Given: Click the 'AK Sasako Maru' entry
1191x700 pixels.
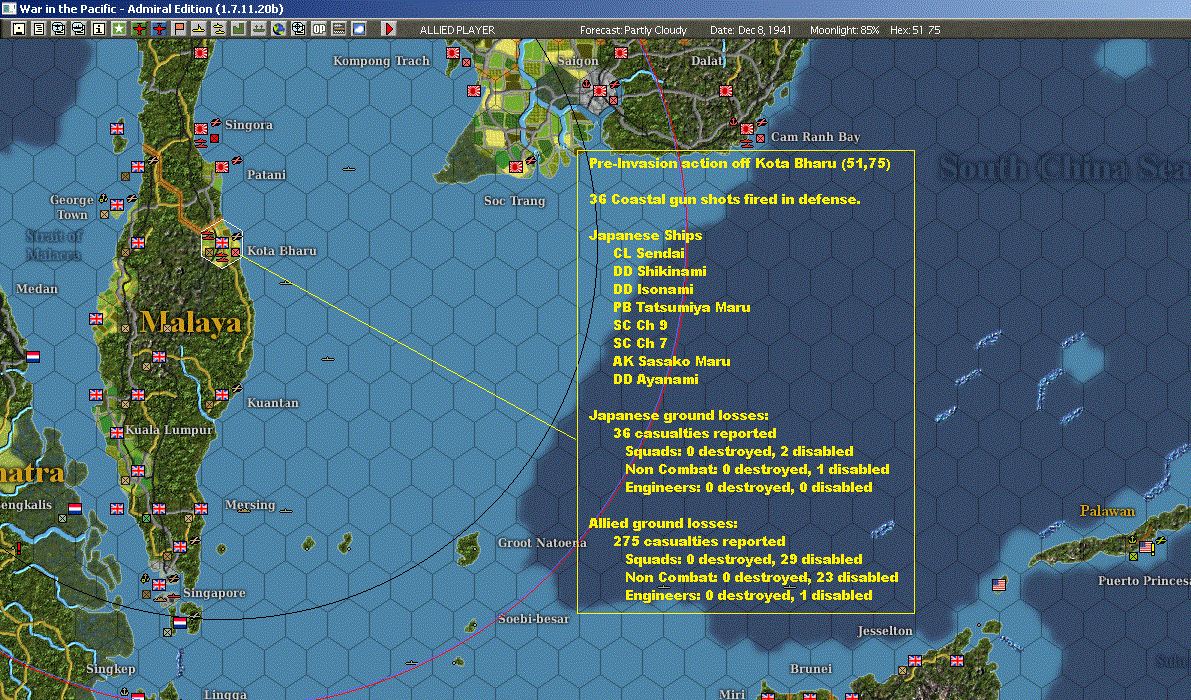Looking at the screenshot, I should point(671,361).
